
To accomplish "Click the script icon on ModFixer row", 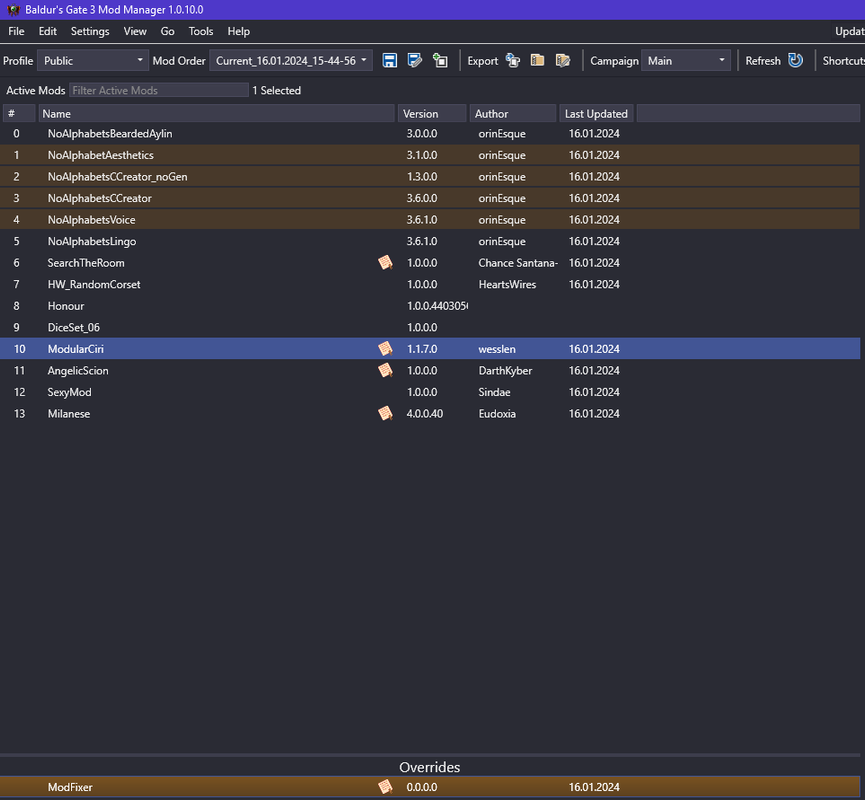I will coord(385,787).
